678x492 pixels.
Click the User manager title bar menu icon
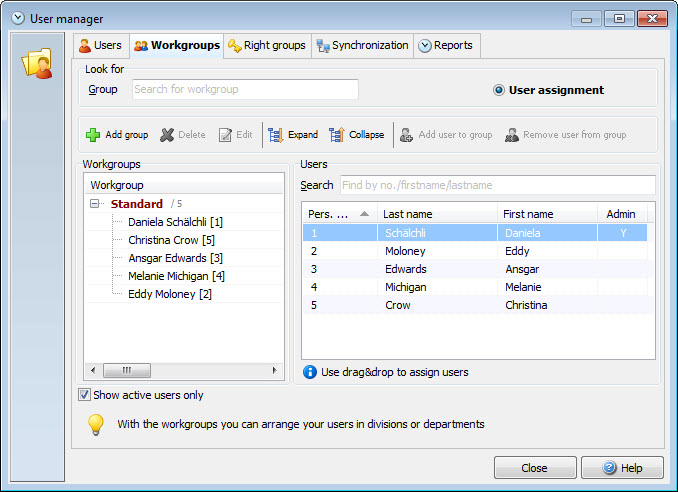18,18
